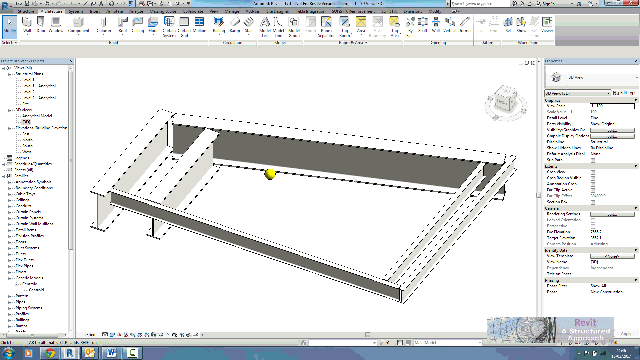The width and height of the screenshot is (640, 360).
Task: Select the Room Separator tool
Action: pyautogui.click(x=326, y=27)
